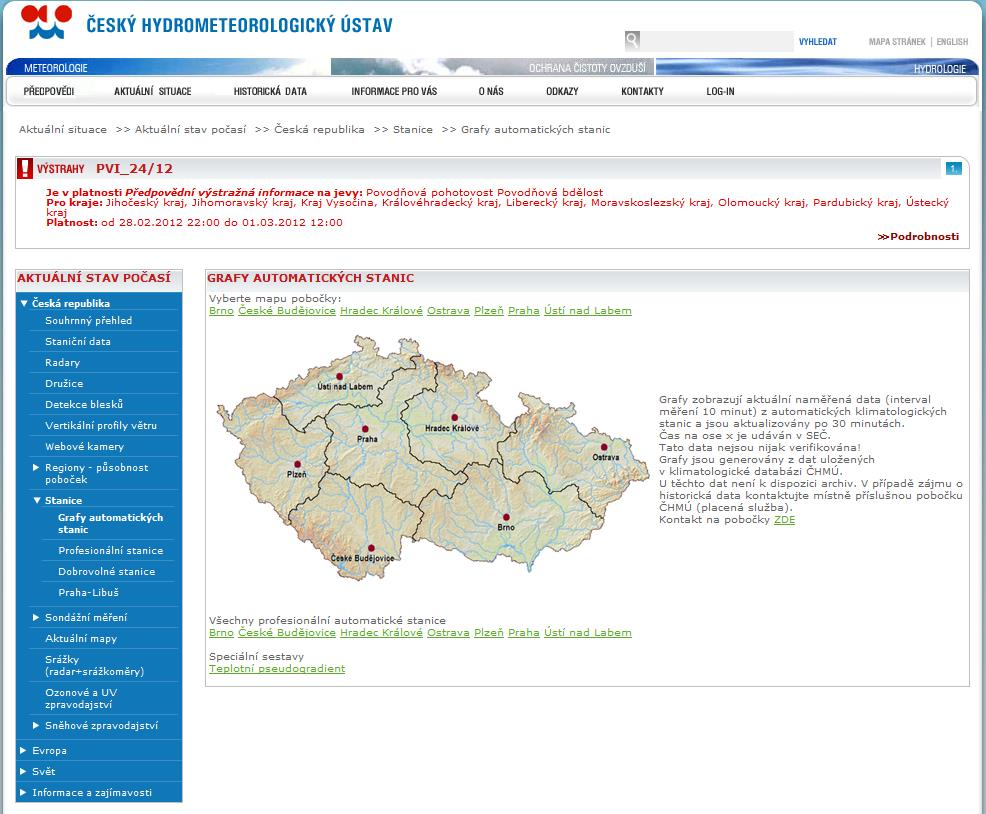This screenshot has width=986, height=814.
Task: Click České Budějovice in top branch list
Action: click(x=287, y=311)
